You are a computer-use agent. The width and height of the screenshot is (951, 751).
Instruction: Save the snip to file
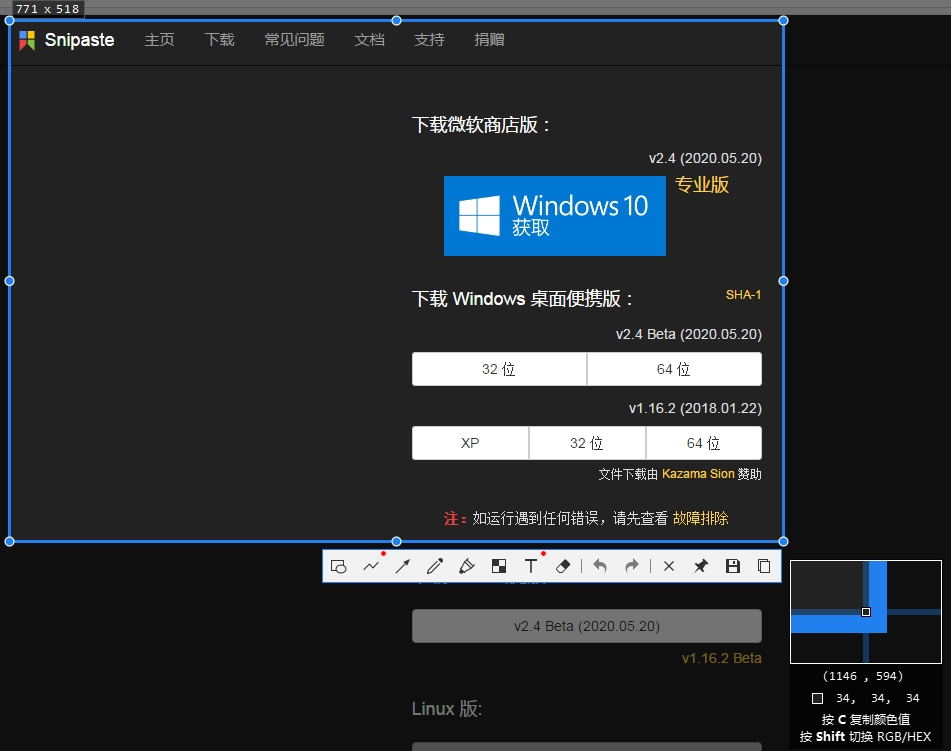tap(733, 566)
